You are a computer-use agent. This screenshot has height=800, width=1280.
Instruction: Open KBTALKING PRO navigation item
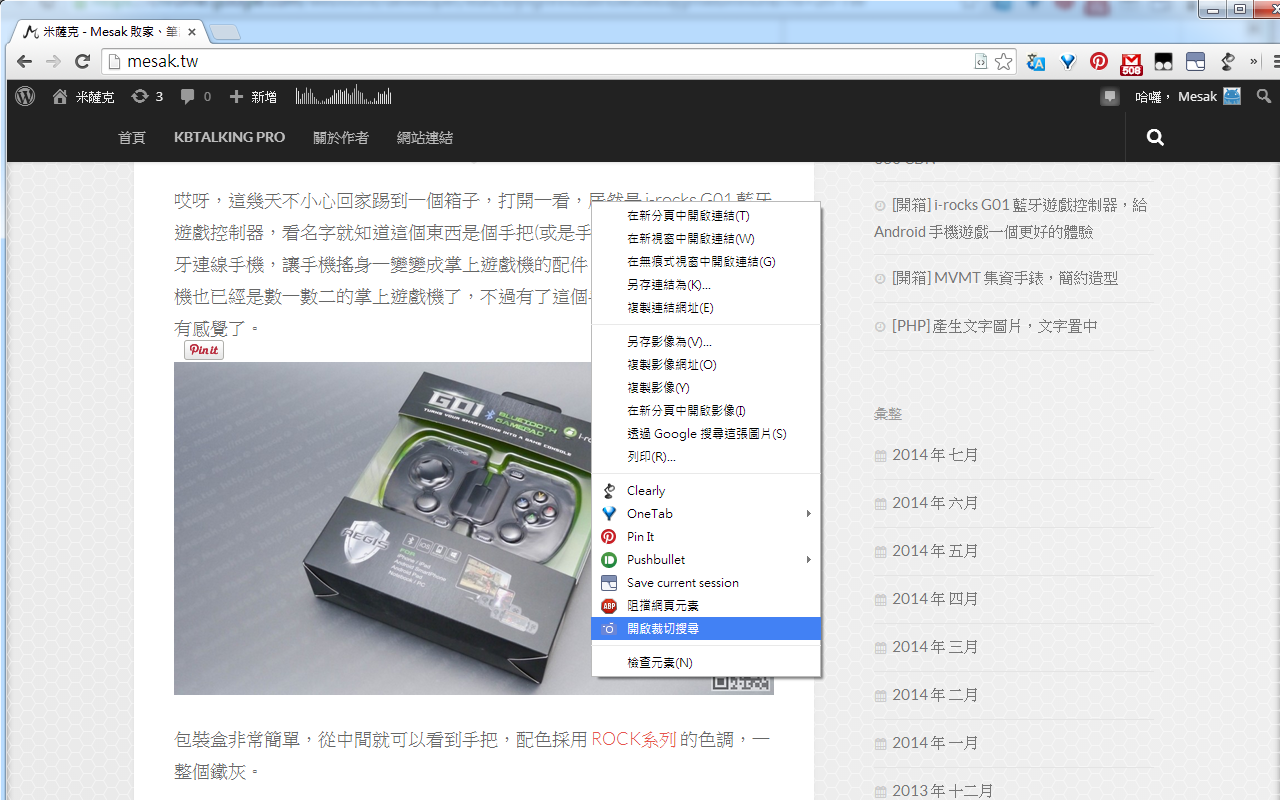coord(229,137)
